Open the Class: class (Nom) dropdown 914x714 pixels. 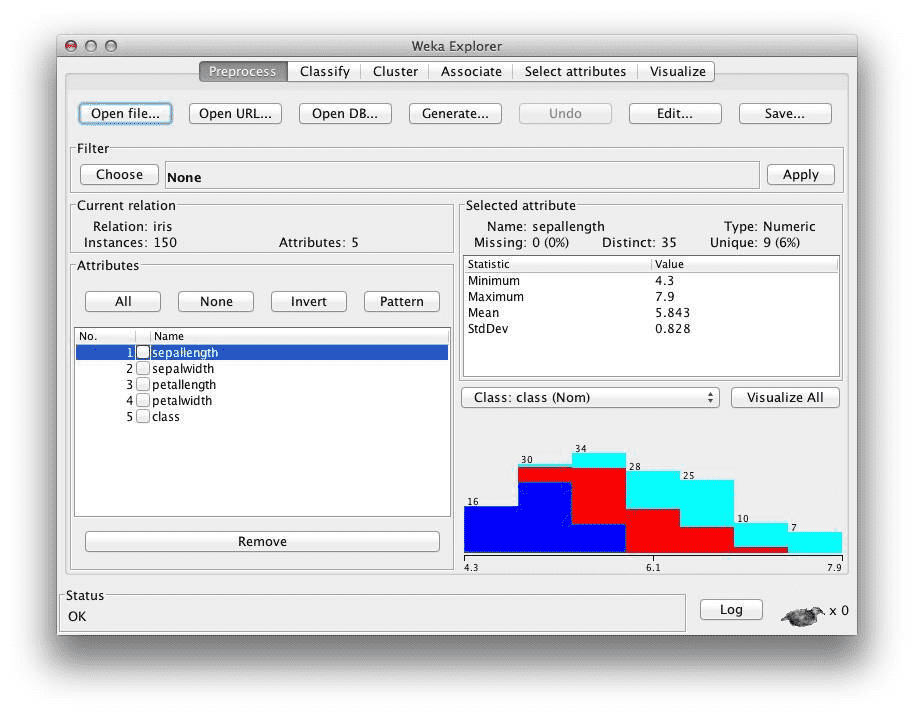pyautogui.click(x=590, y=398)
